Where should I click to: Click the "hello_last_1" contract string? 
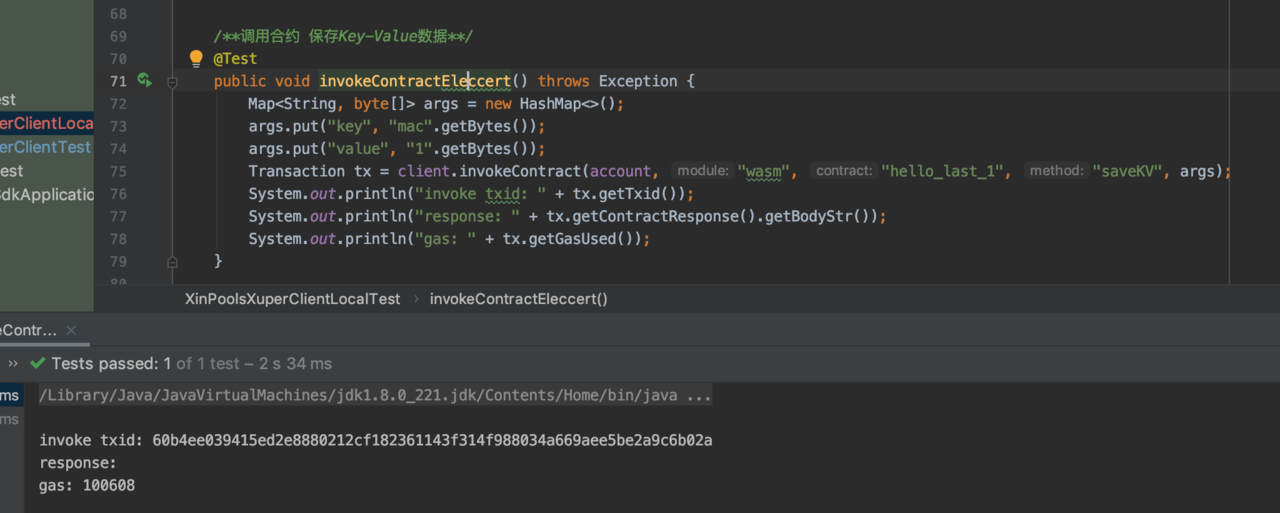pos(941,171)
